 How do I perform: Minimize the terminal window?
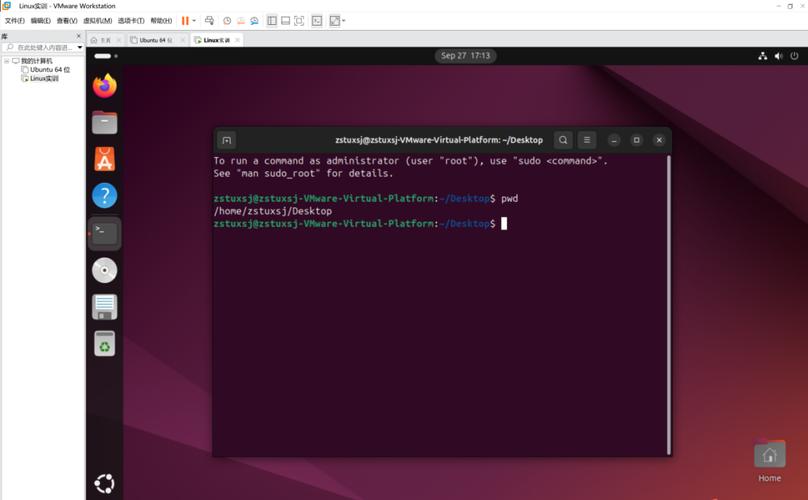coord(614,140)
